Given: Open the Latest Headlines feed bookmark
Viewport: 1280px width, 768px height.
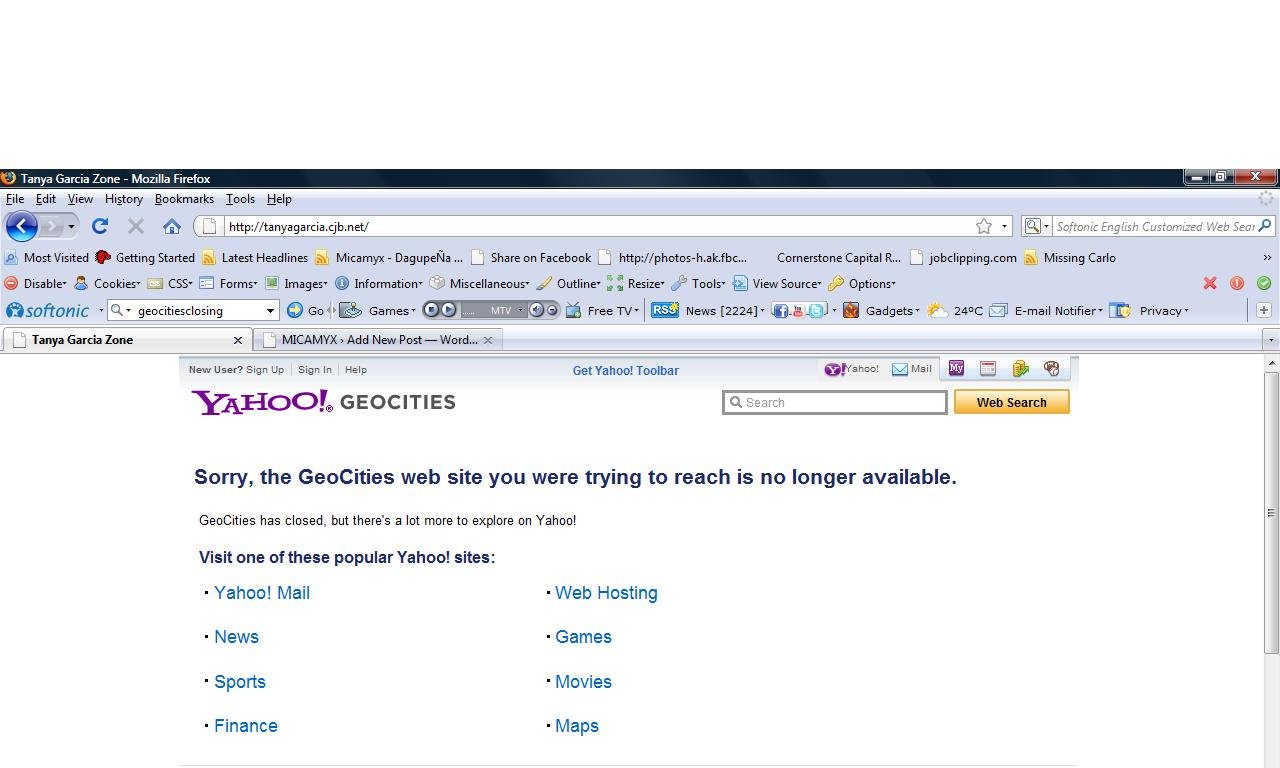Looking at the screenshot, I should pyautogui.click(x=255, y=257).
